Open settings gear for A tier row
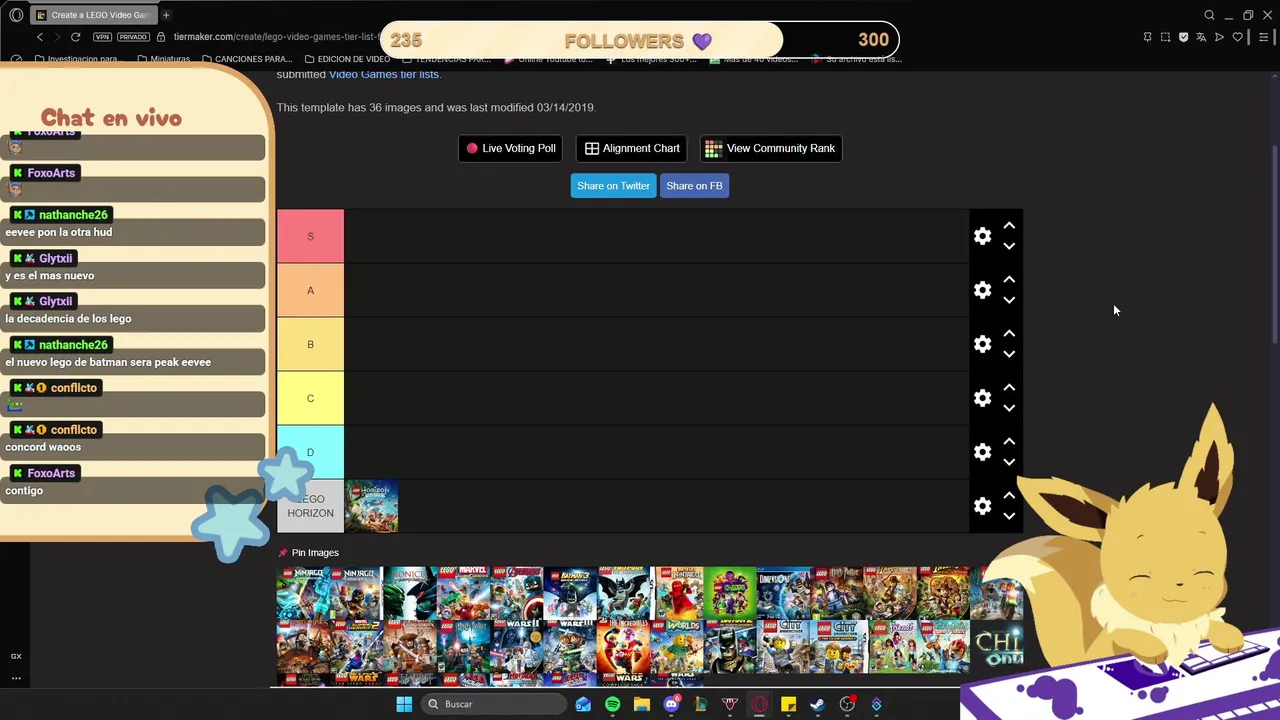This screenshot has height=720, width=1280. (x=982, y=290)
